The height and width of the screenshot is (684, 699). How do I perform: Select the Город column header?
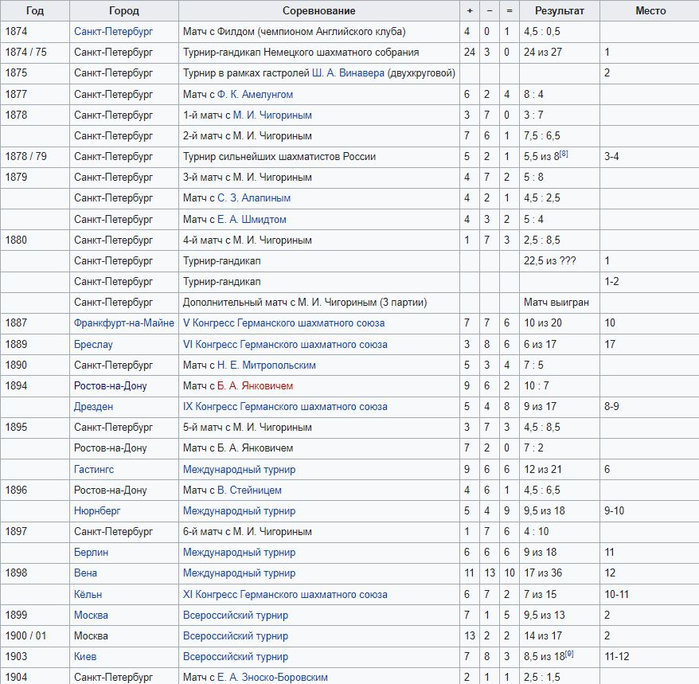pyautogui.click(x=124, y=11)
